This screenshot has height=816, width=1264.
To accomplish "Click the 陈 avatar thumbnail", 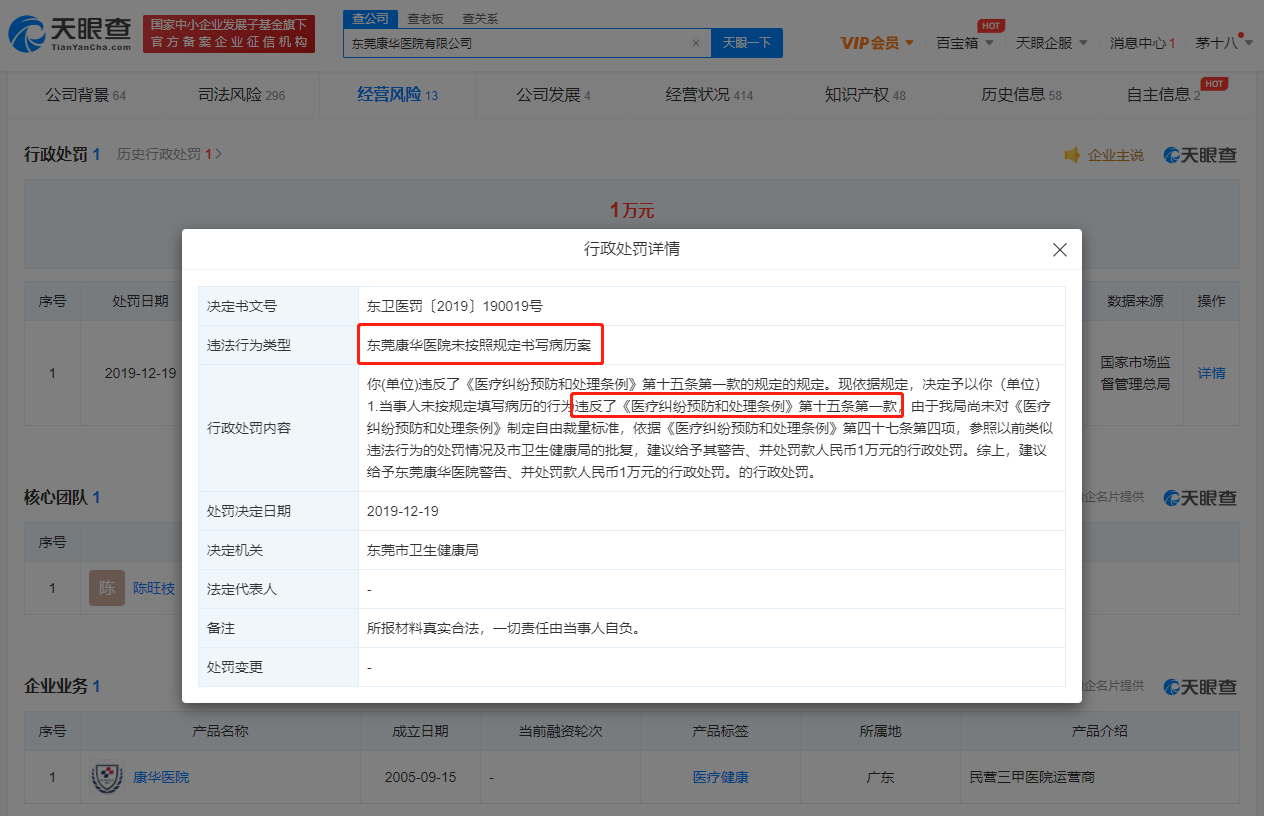I will [107, 588].
